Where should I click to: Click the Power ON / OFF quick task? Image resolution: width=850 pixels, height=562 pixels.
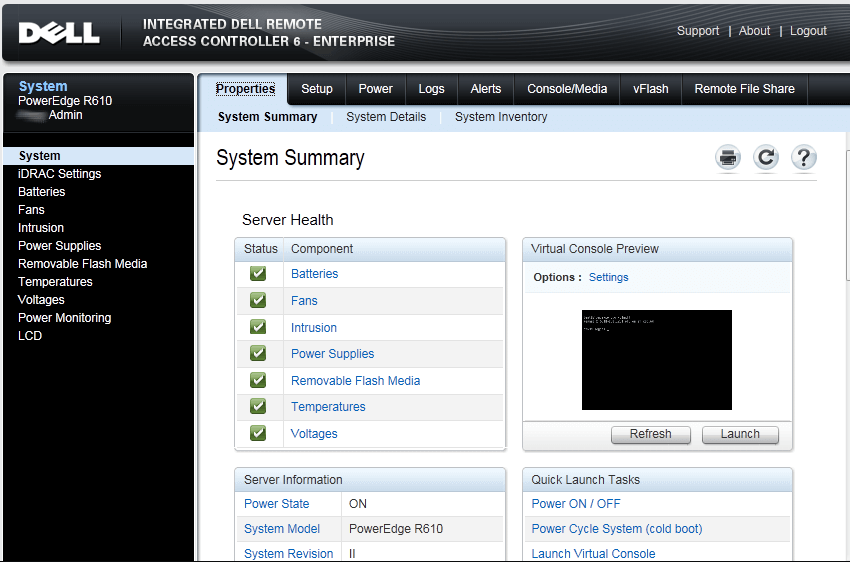click(576, 504)
